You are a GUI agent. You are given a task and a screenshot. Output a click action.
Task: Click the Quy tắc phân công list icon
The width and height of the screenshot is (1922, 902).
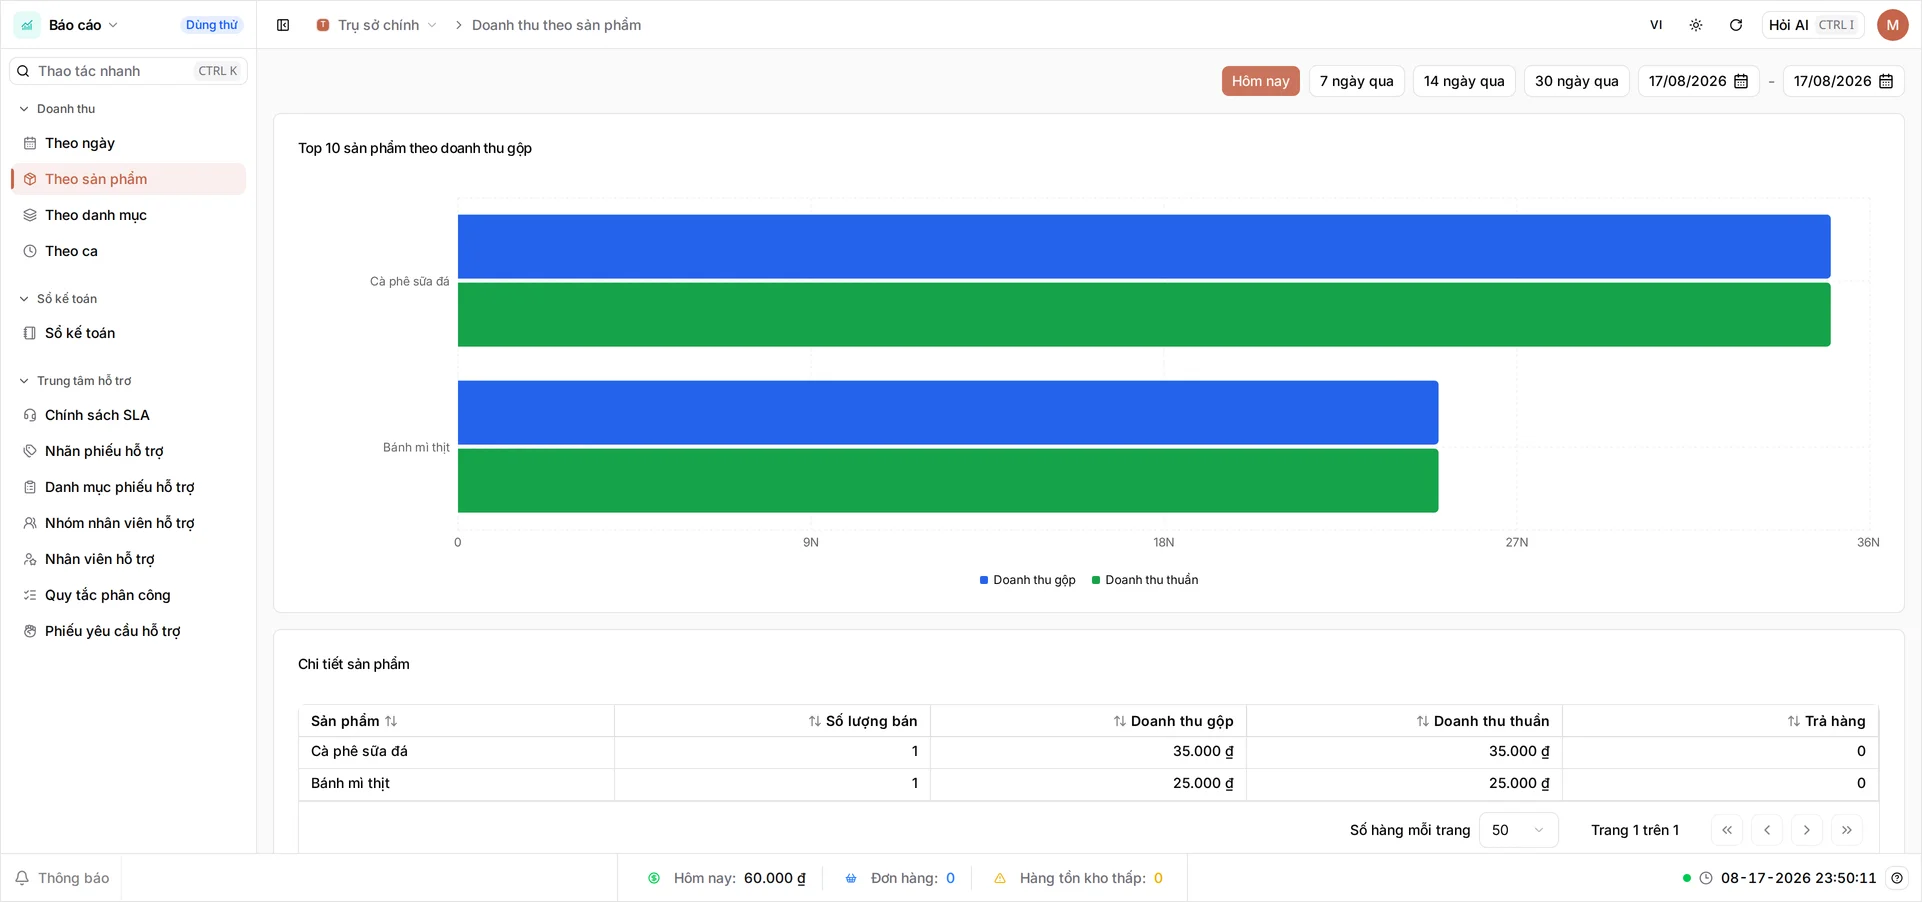coord(30,595)
